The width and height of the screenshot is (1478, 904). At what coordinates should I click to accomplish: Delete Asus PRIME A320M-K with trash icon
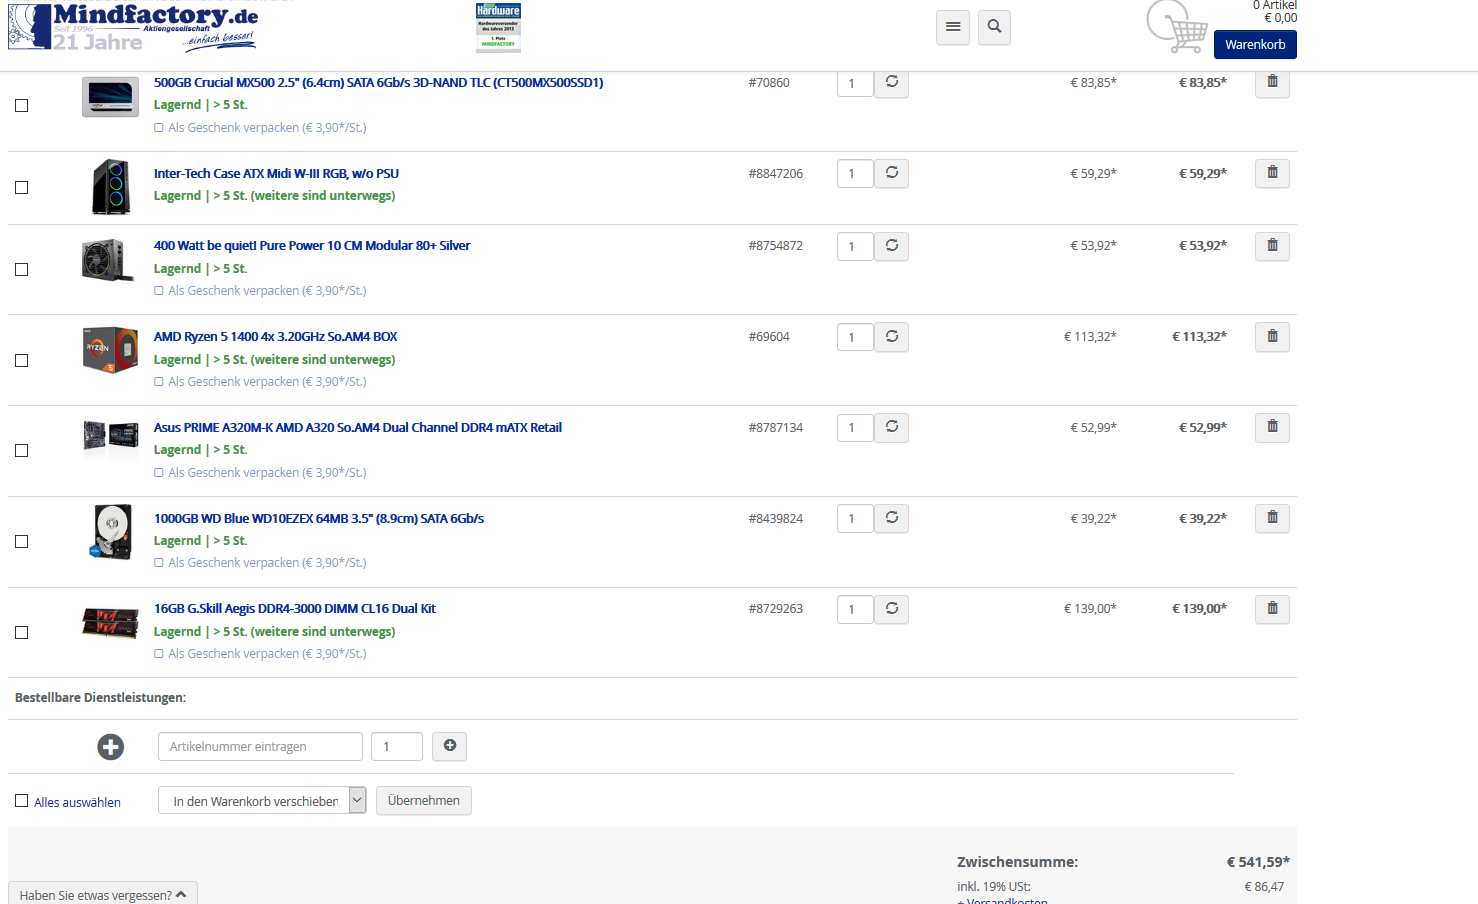pyautogui.click(x=1272, y=427)
